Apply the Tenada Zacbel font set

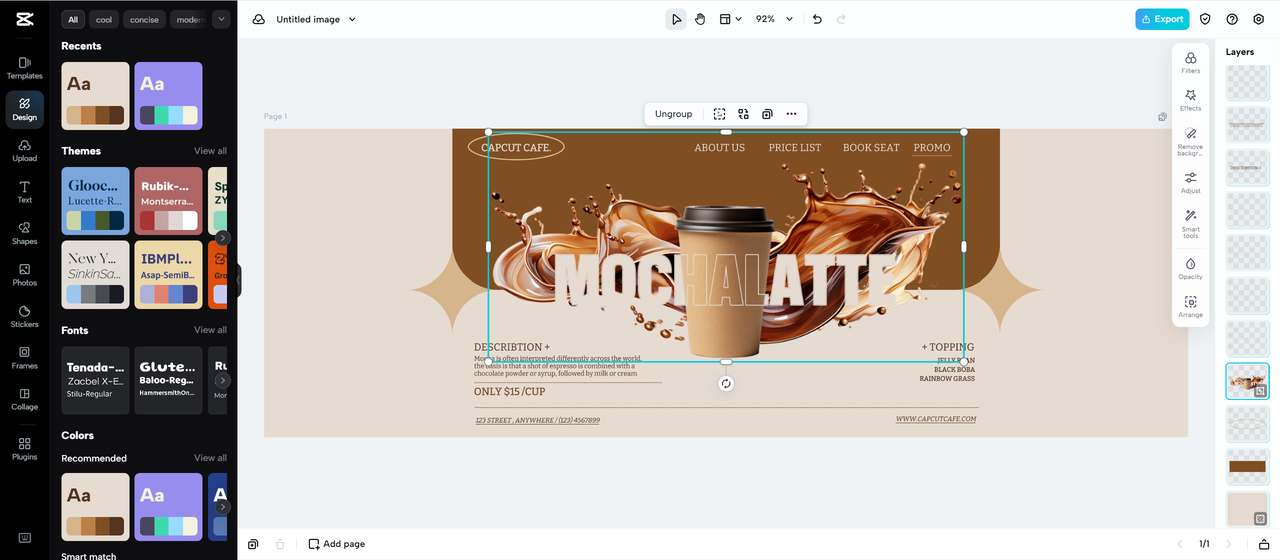(x=95, y=380)
